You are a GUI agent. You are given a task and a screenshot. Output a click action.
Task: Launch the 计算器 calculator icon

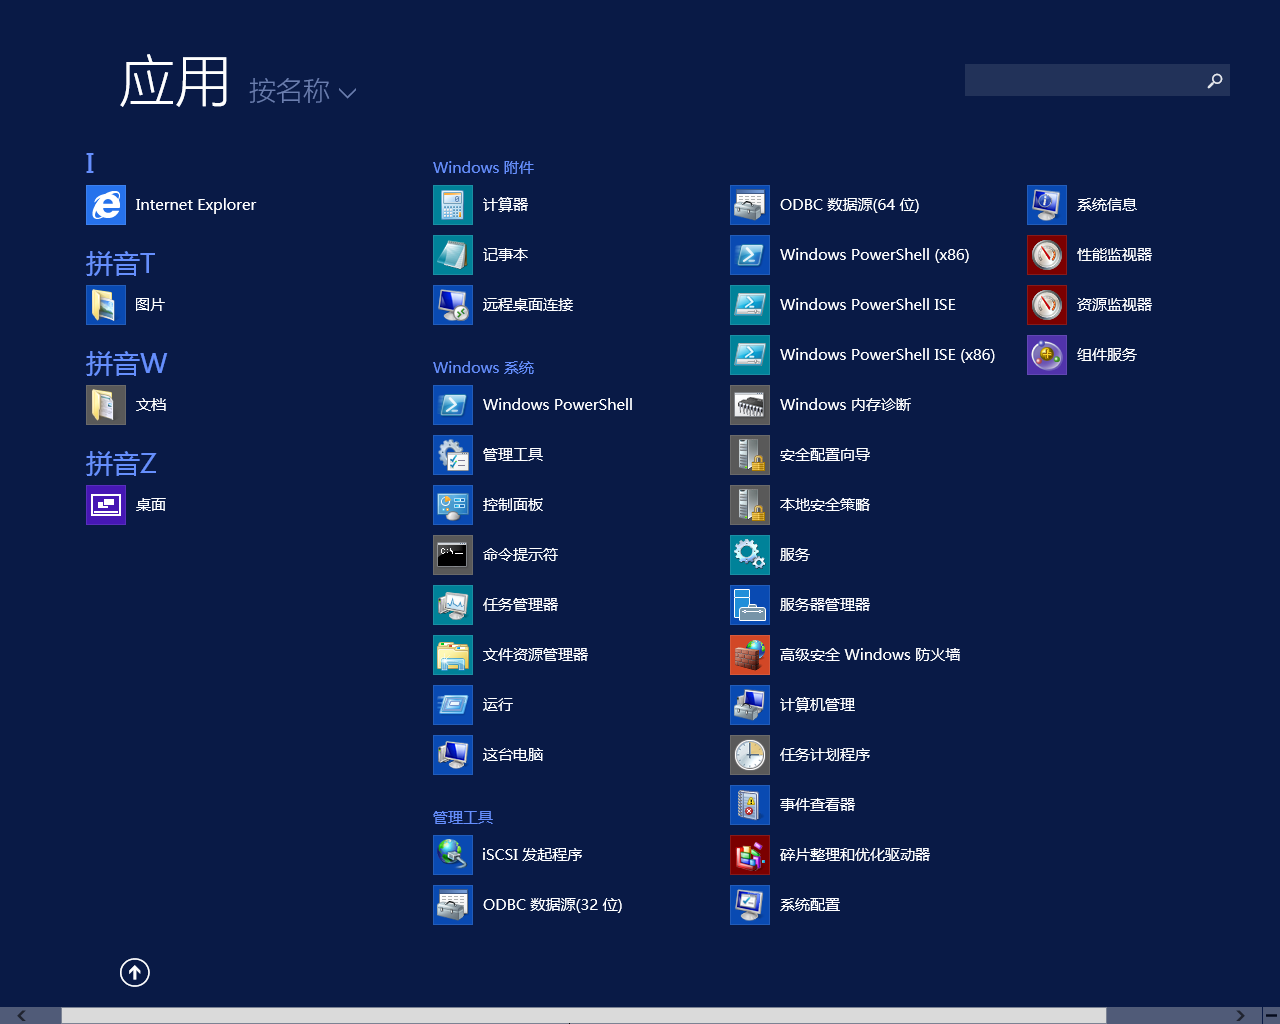pyautogui.click(x=453, y=205)
